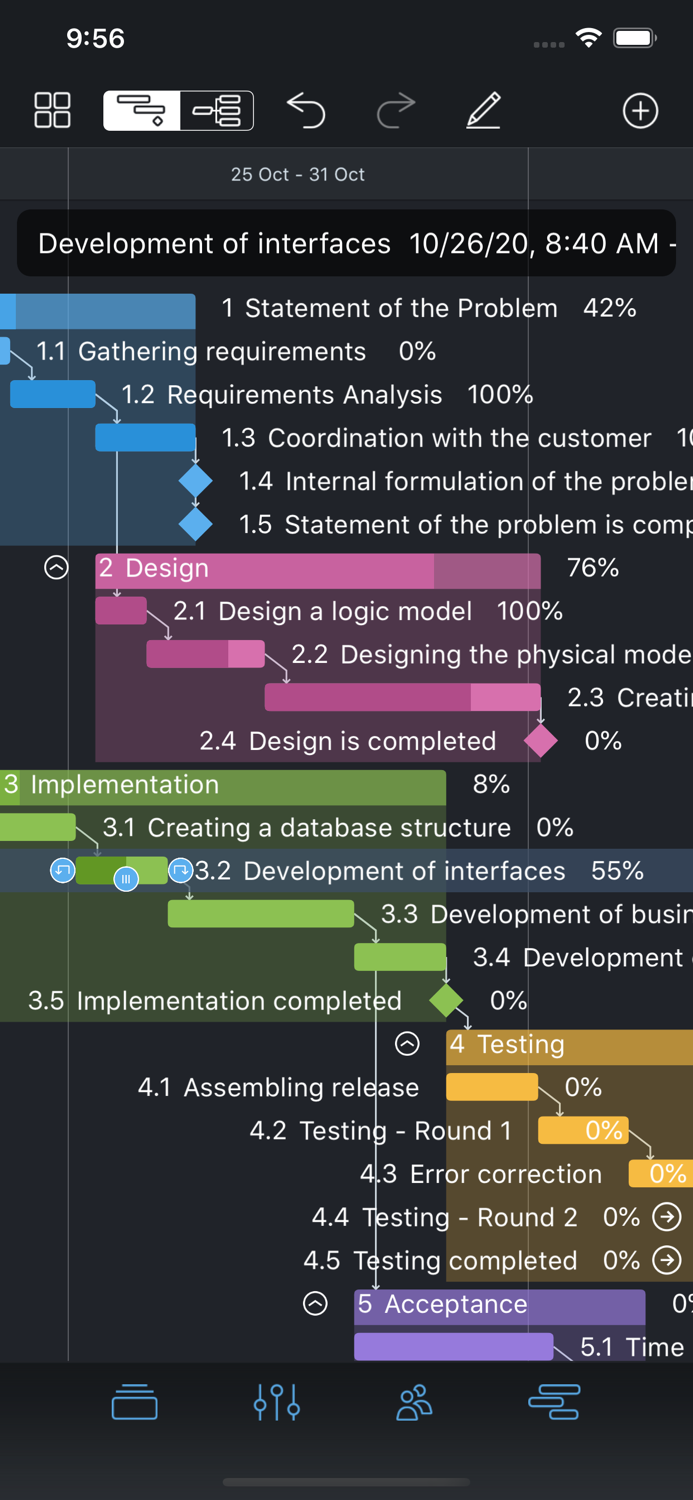Undo the last action
693x1500 pixels.
306,110
